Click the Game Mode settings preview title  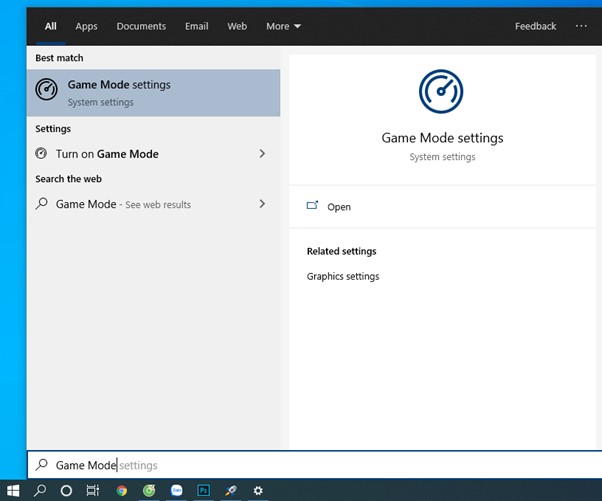point(442,138)
